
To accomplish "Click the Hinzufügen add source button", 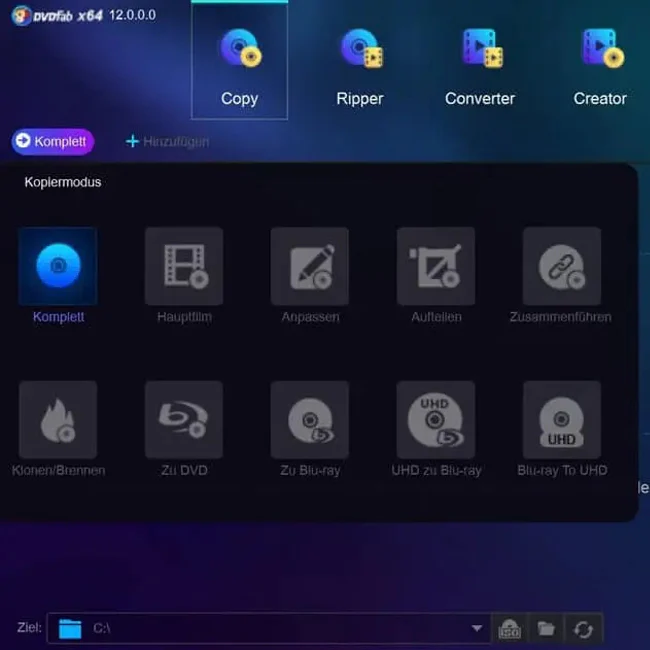I will 167,142.
